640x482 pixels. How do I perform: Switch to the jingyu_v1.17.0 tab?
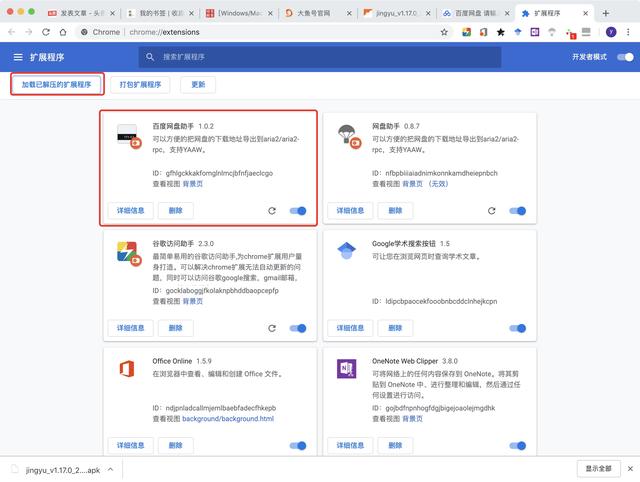click(x=396, y=13)
